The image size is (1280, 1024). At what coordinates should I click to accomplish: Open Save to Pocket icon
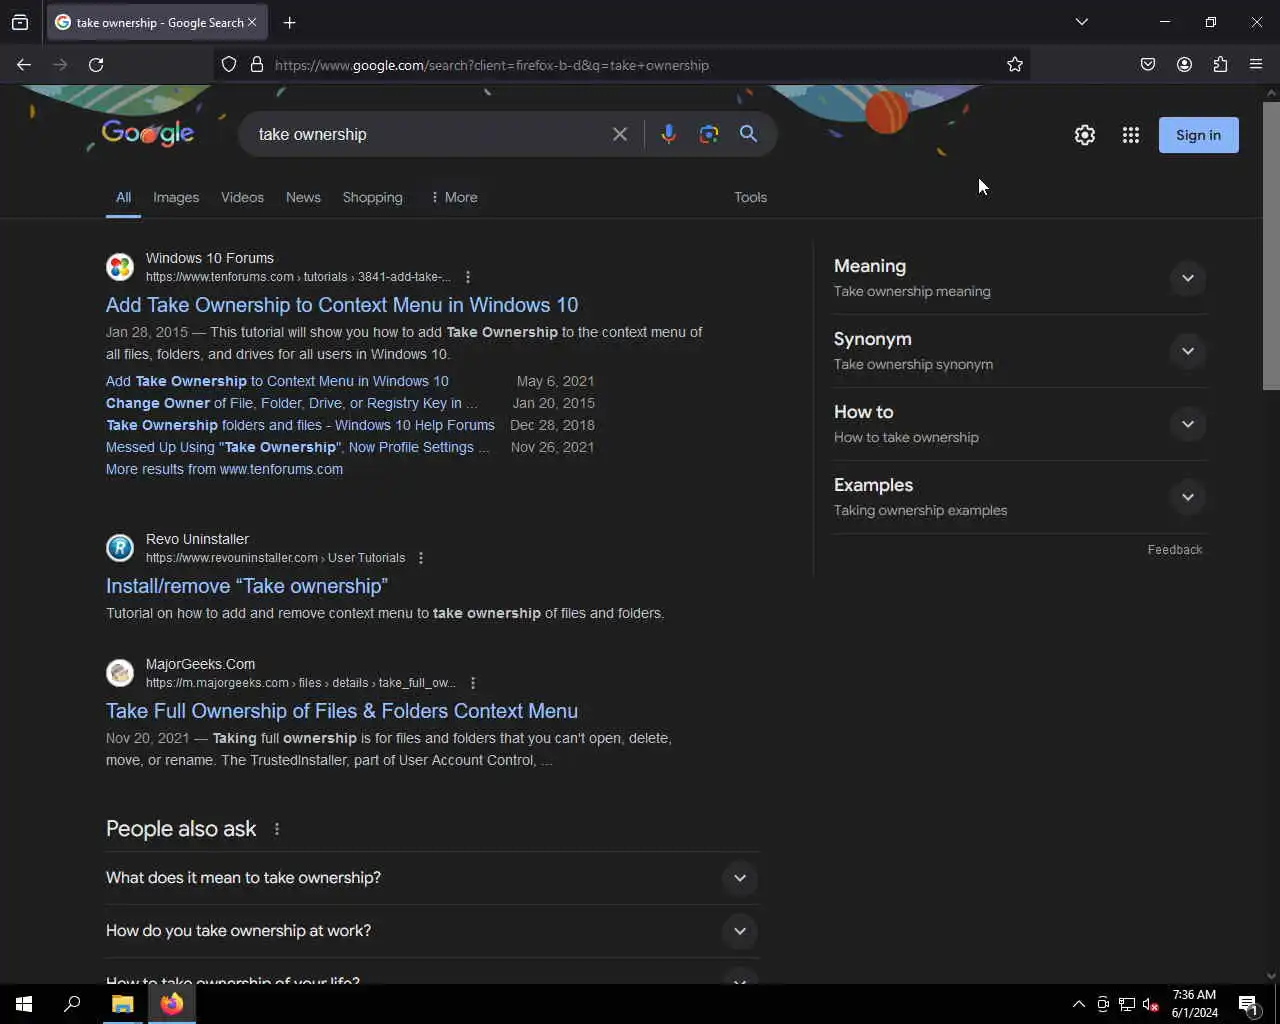tap(1148, 65)
